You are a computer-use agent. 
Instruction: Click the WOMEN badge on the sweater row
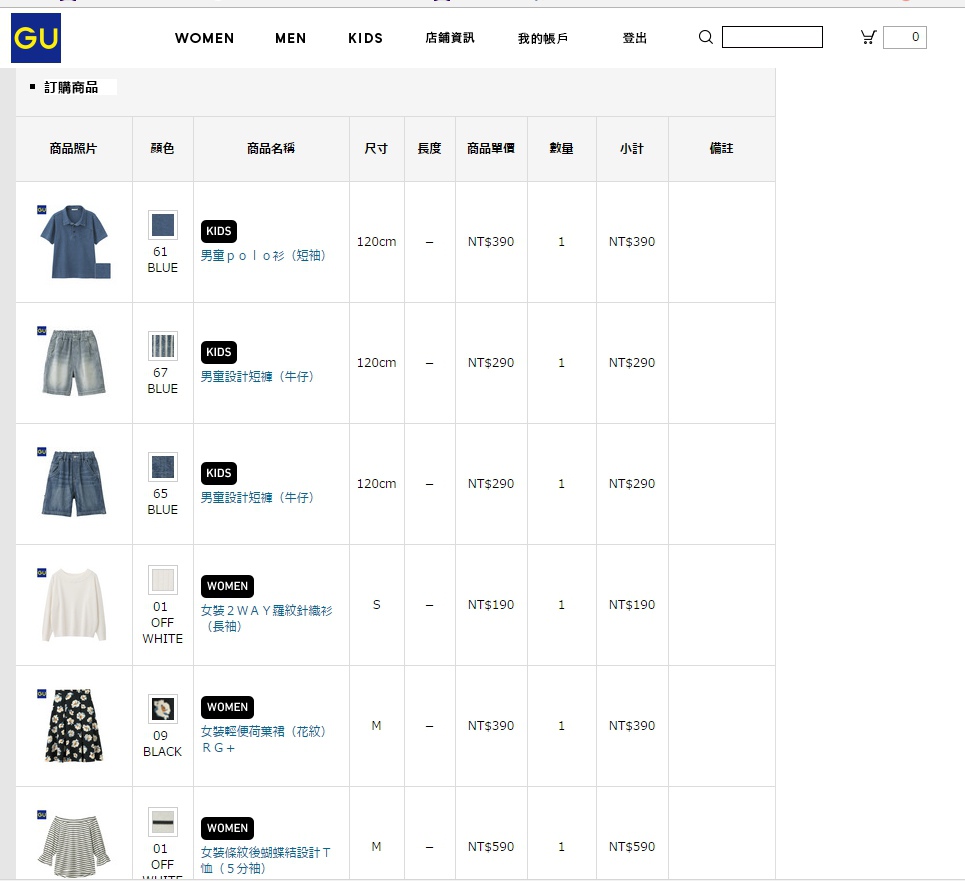click(227, 586)
